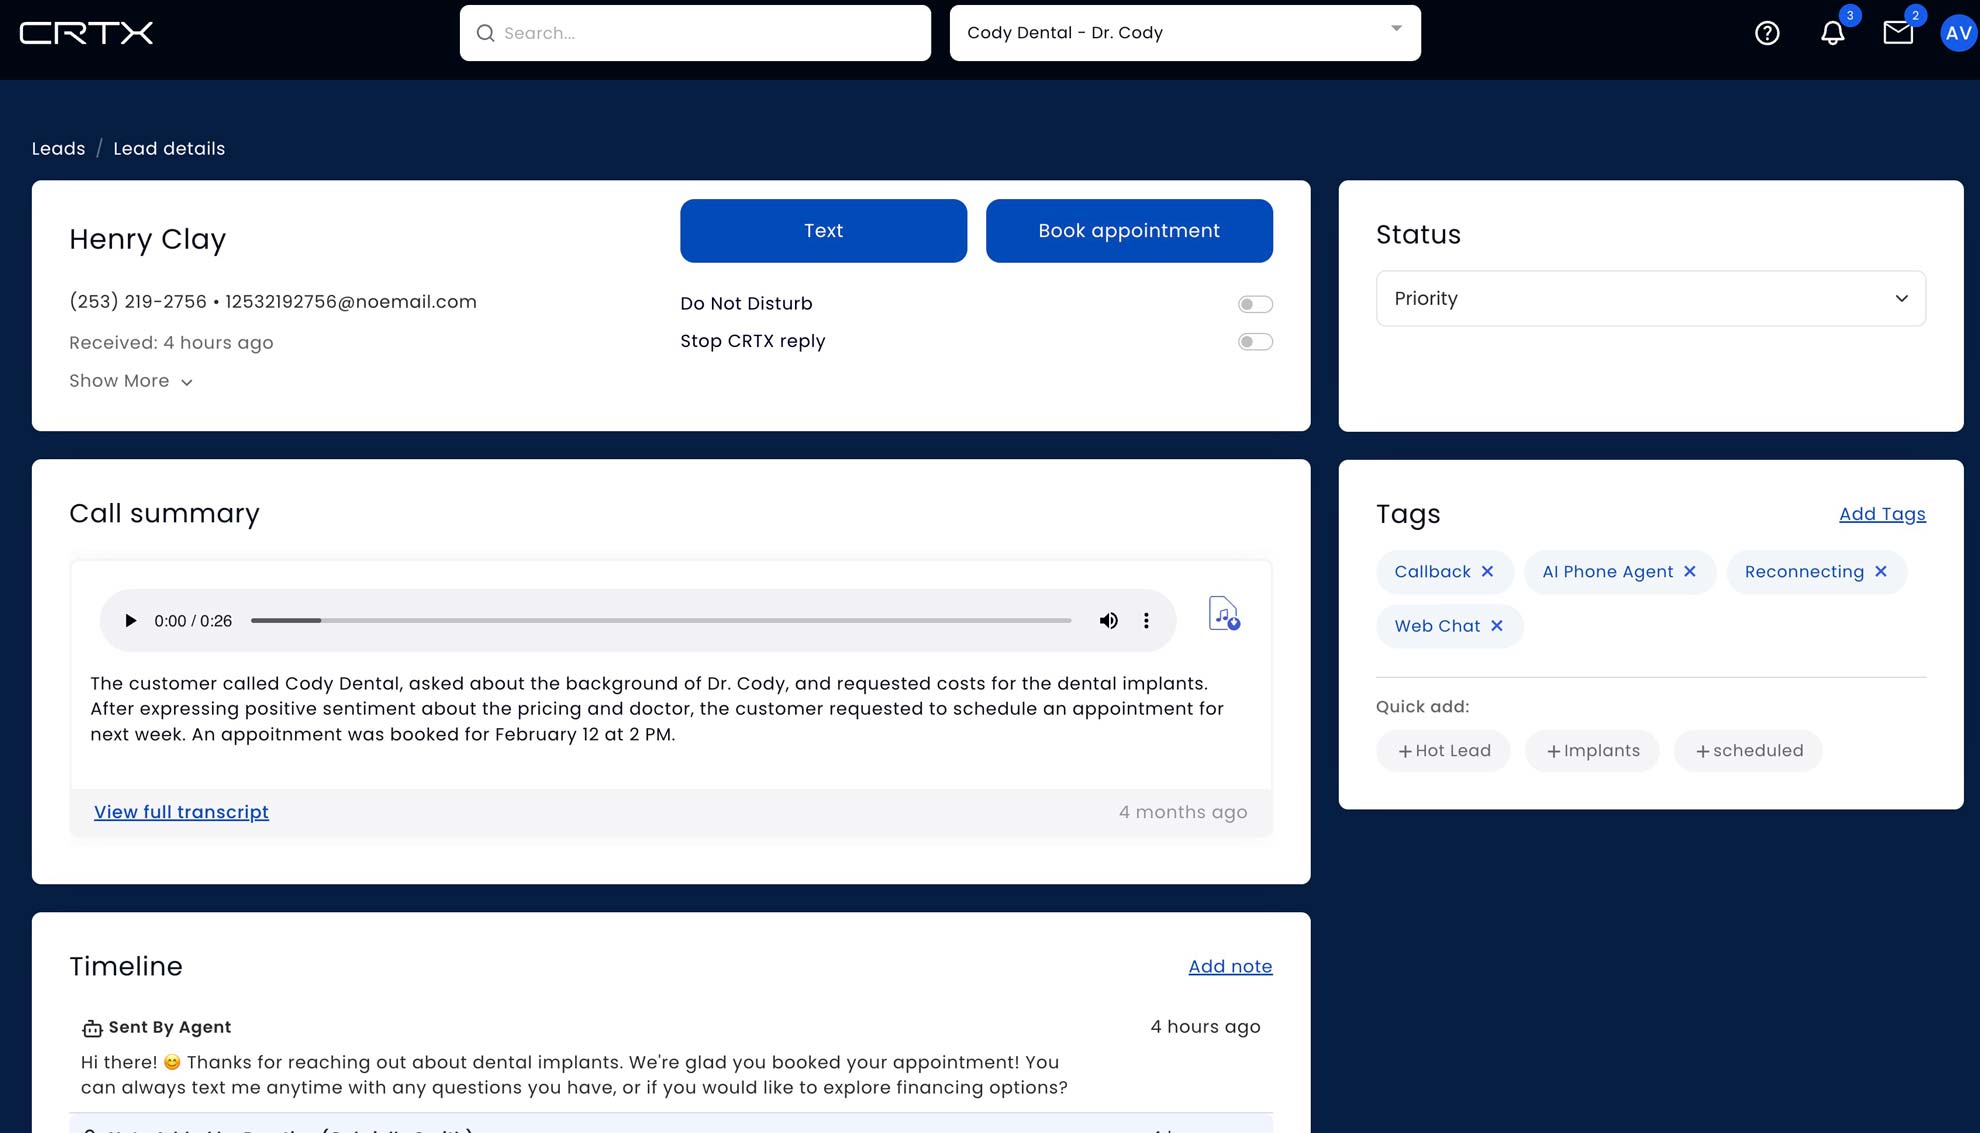Viewport: 1980px width, 1133px height.
Task: Remove the Callback tag
Action: coord(1489,571)
